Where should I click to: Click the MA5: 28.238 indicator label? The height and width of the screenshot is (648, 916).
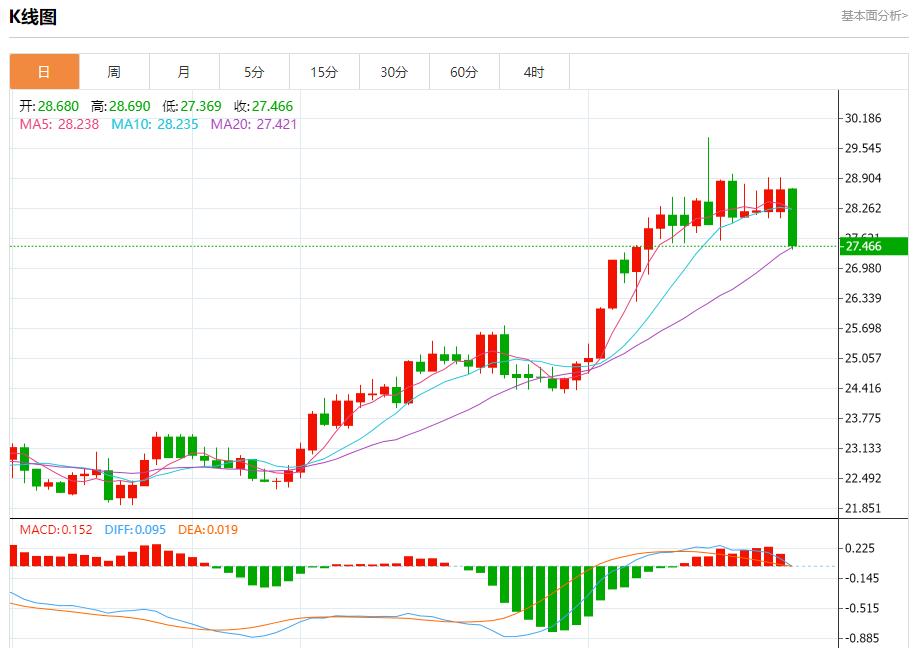59,124
